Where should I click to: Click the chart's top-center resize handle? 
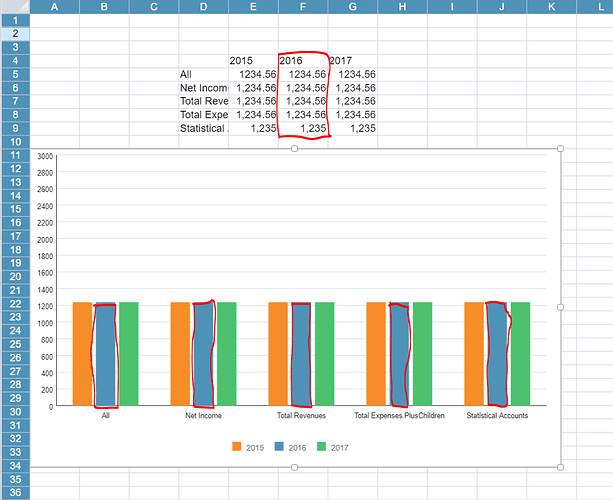pos(295,149)
